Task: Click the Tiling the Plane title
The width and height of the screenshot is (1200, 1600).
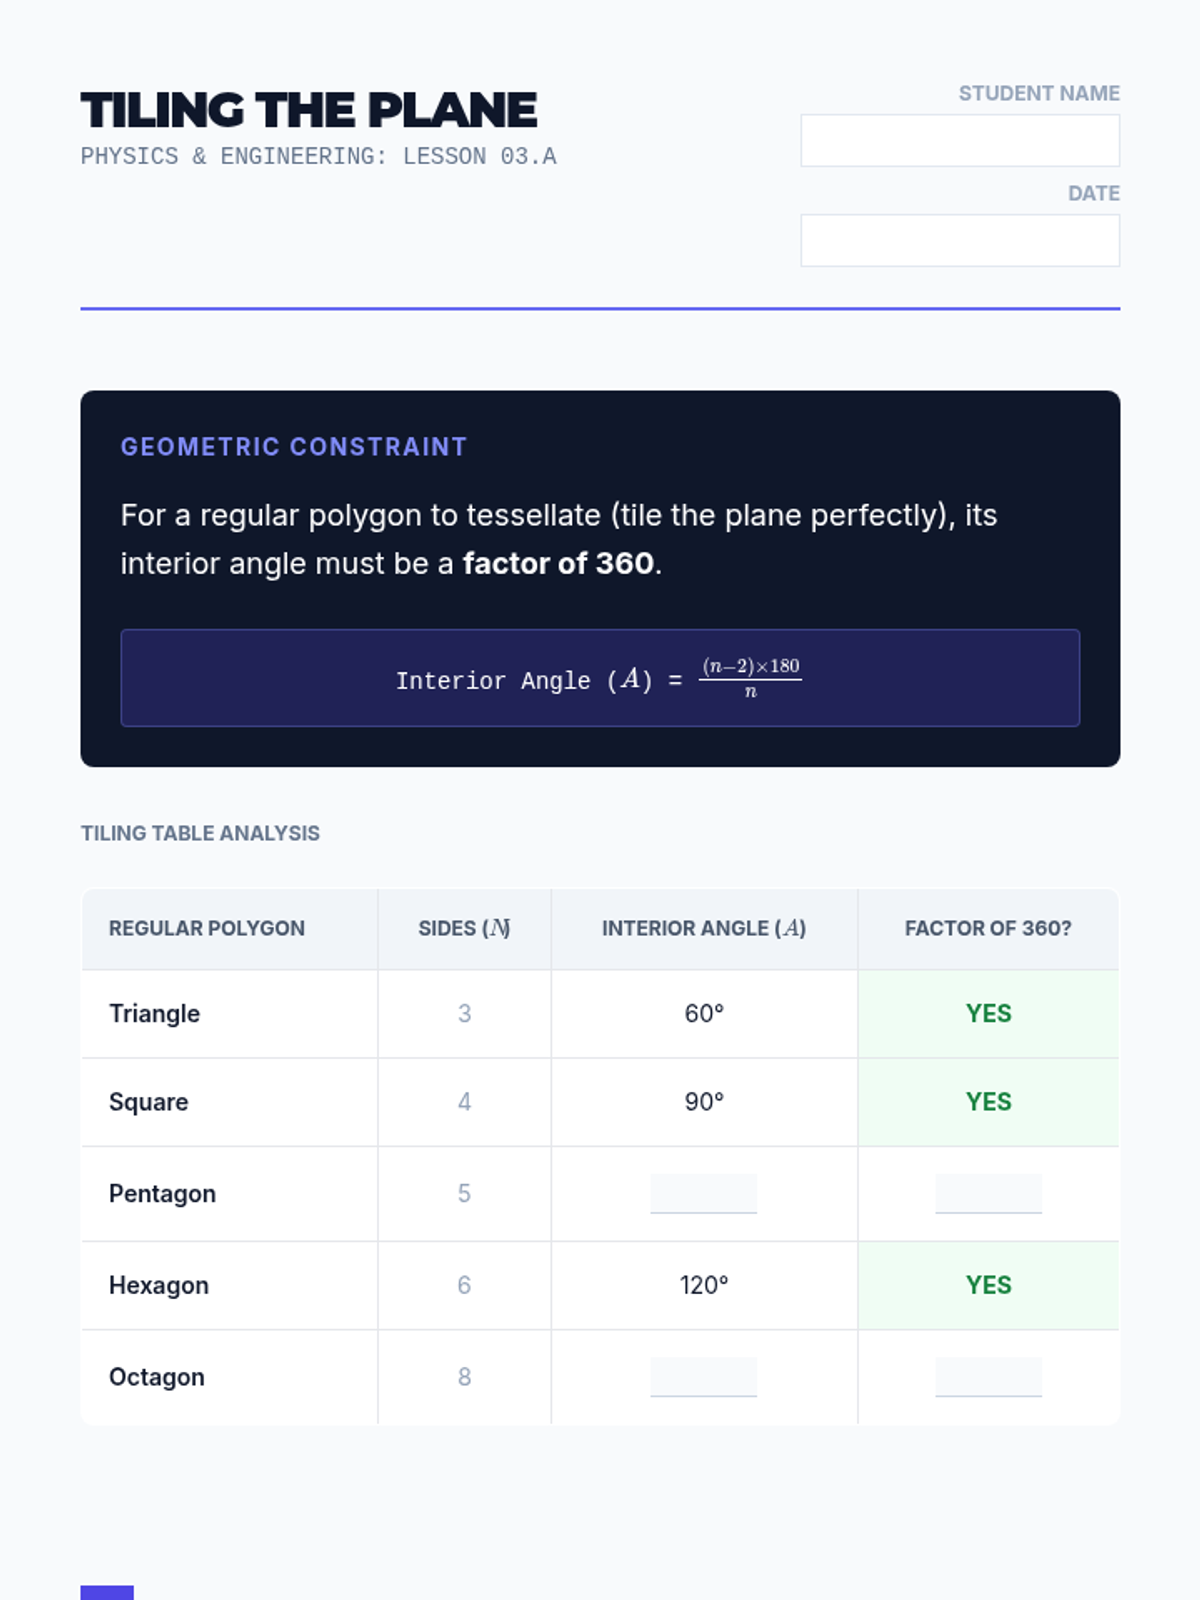Action: point(309,110)
